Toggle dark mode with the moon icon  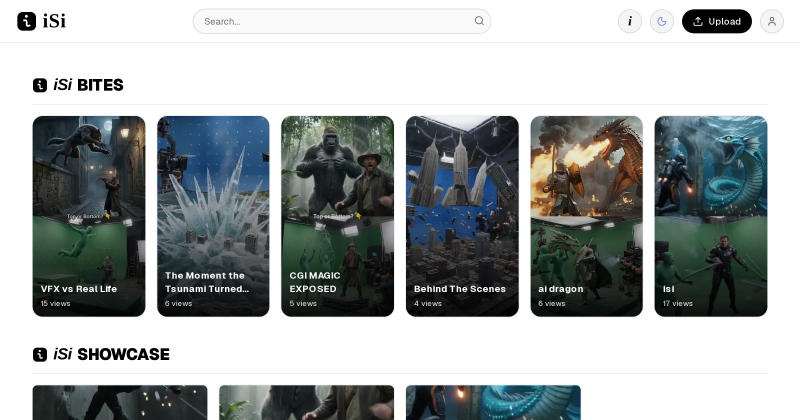(662, 21)
